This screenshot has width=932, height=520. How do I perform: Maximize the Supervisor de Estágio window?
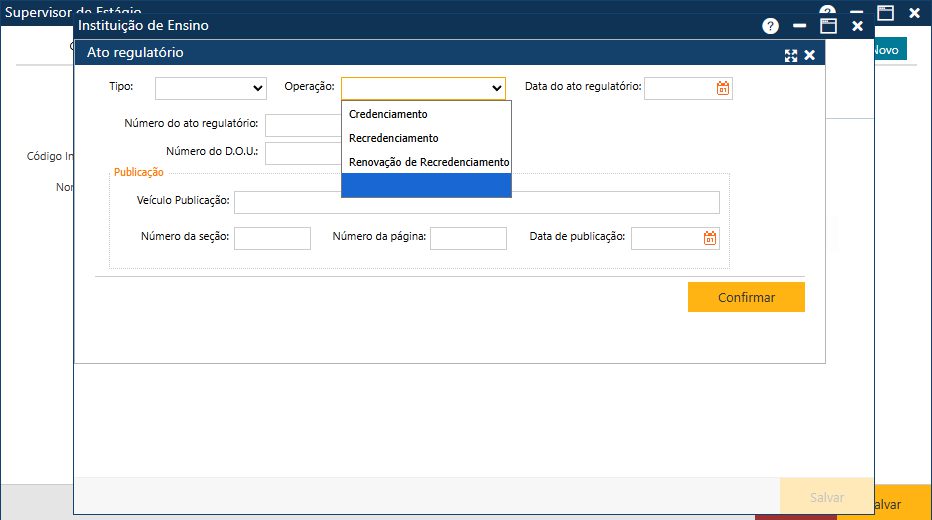886,12
